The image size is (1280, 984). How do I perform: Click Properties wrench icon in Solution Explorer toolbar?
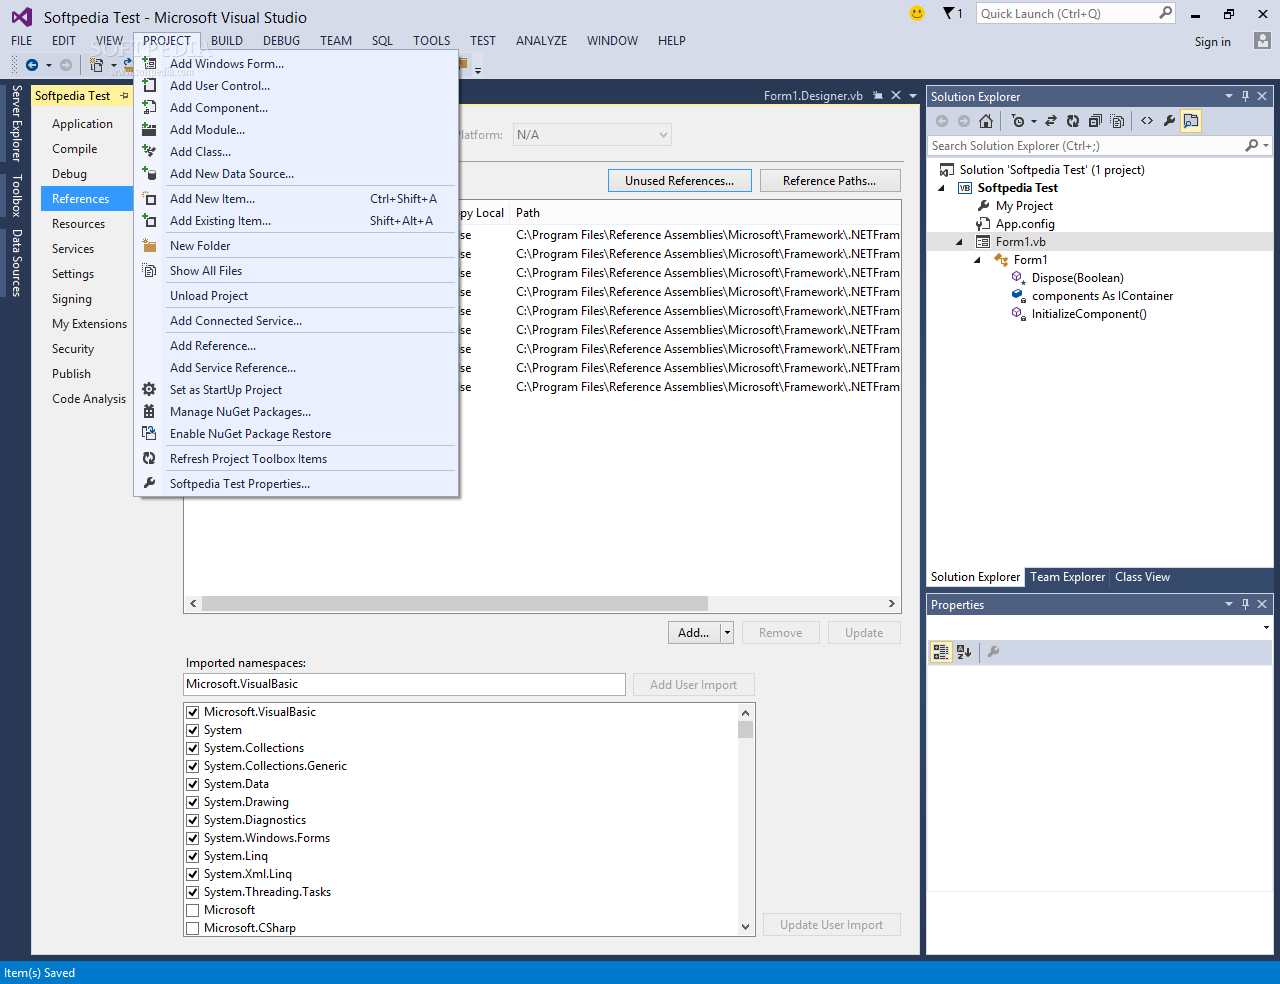click(x=1169, y=121)
